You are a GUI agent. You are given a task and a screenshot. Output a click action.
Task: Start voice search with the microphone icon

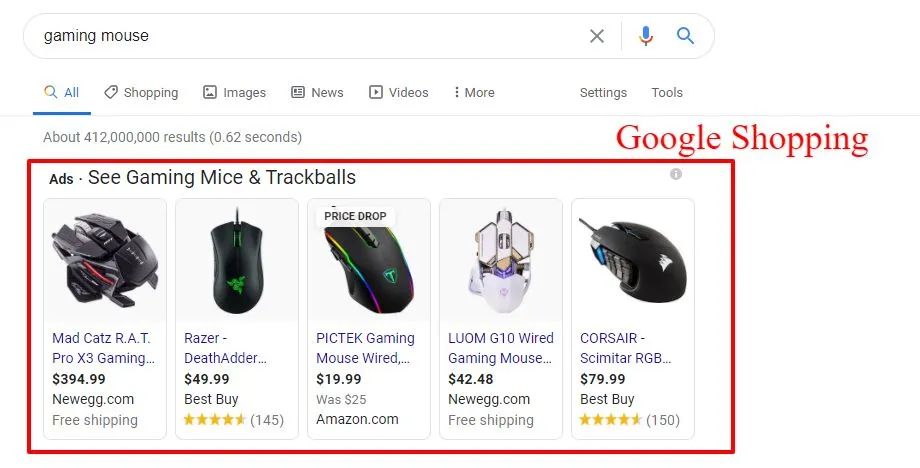tap(646, 36)
